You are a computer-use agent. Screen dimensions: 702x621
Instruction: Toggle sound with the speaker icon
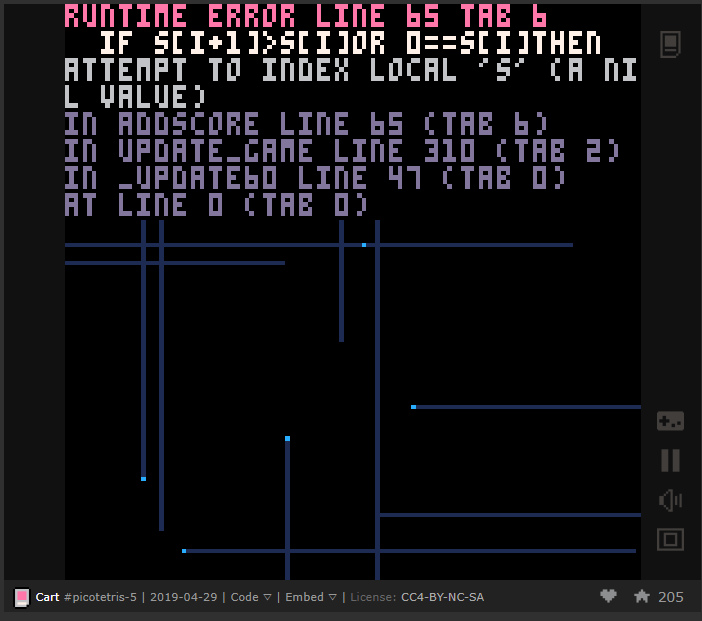click(x=670, y=500)
